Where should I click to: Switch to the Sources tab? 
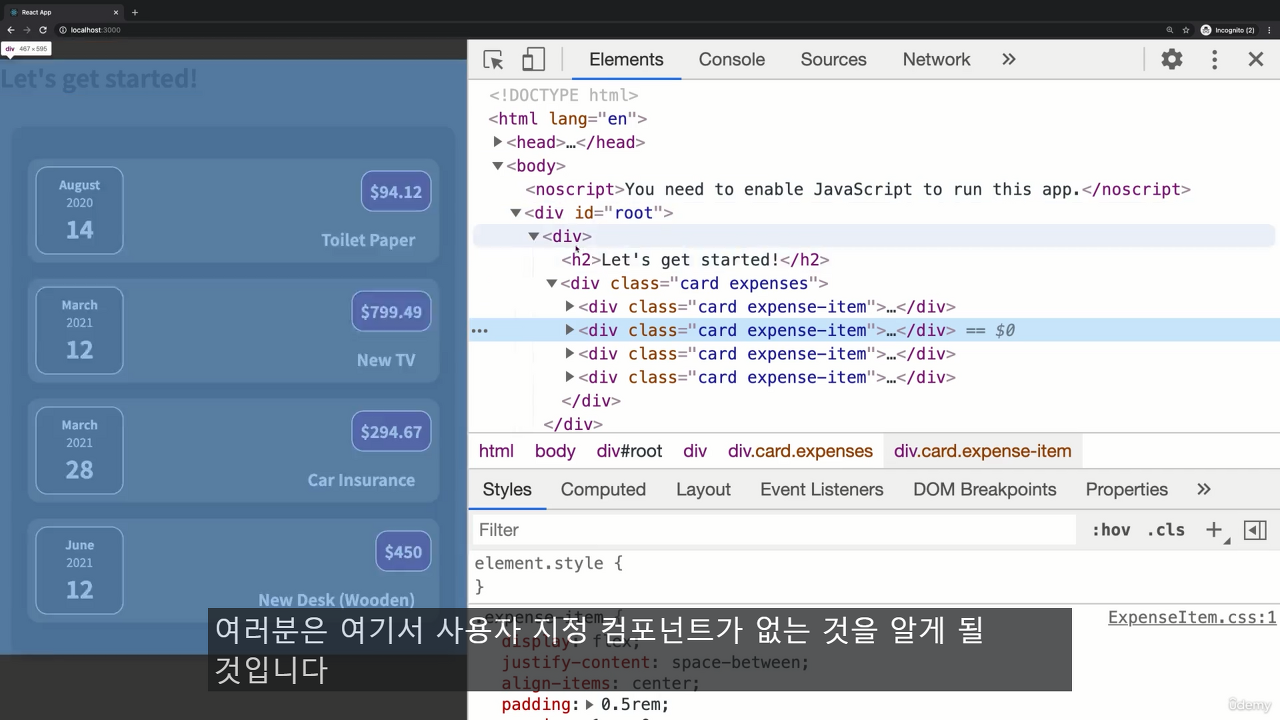click(833, 59)
